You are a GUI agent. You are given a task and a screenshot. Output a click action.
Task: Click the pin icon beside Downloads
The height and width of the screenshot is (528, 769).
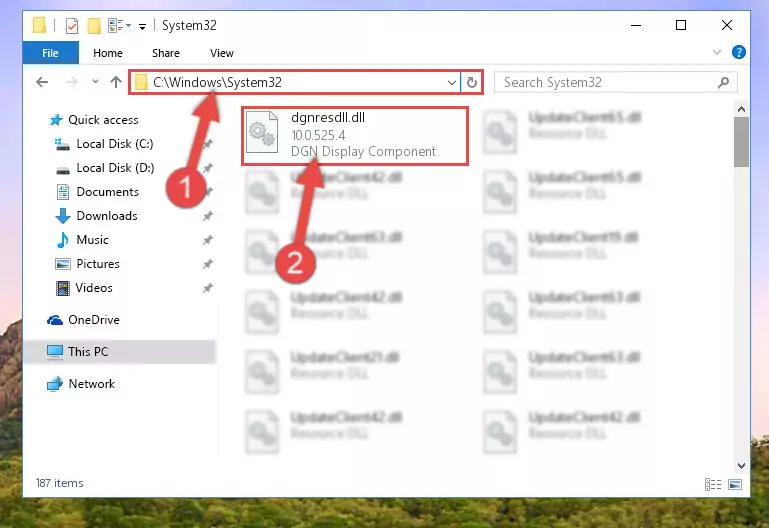click(x=208, y=216)
